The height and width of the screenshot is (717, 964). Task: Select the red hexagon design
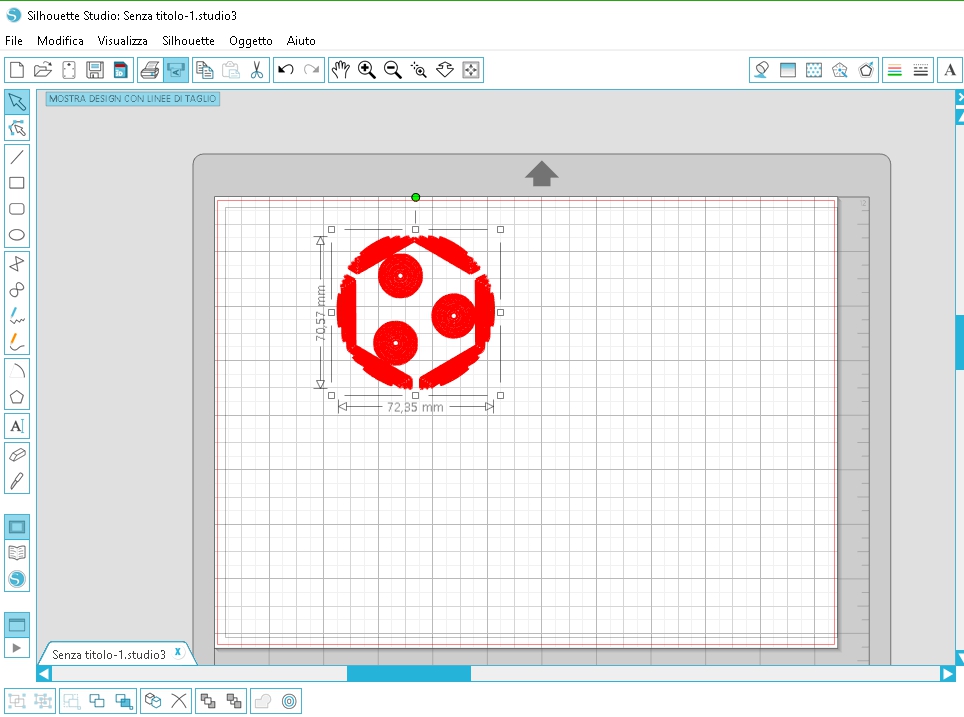(416, 312)
